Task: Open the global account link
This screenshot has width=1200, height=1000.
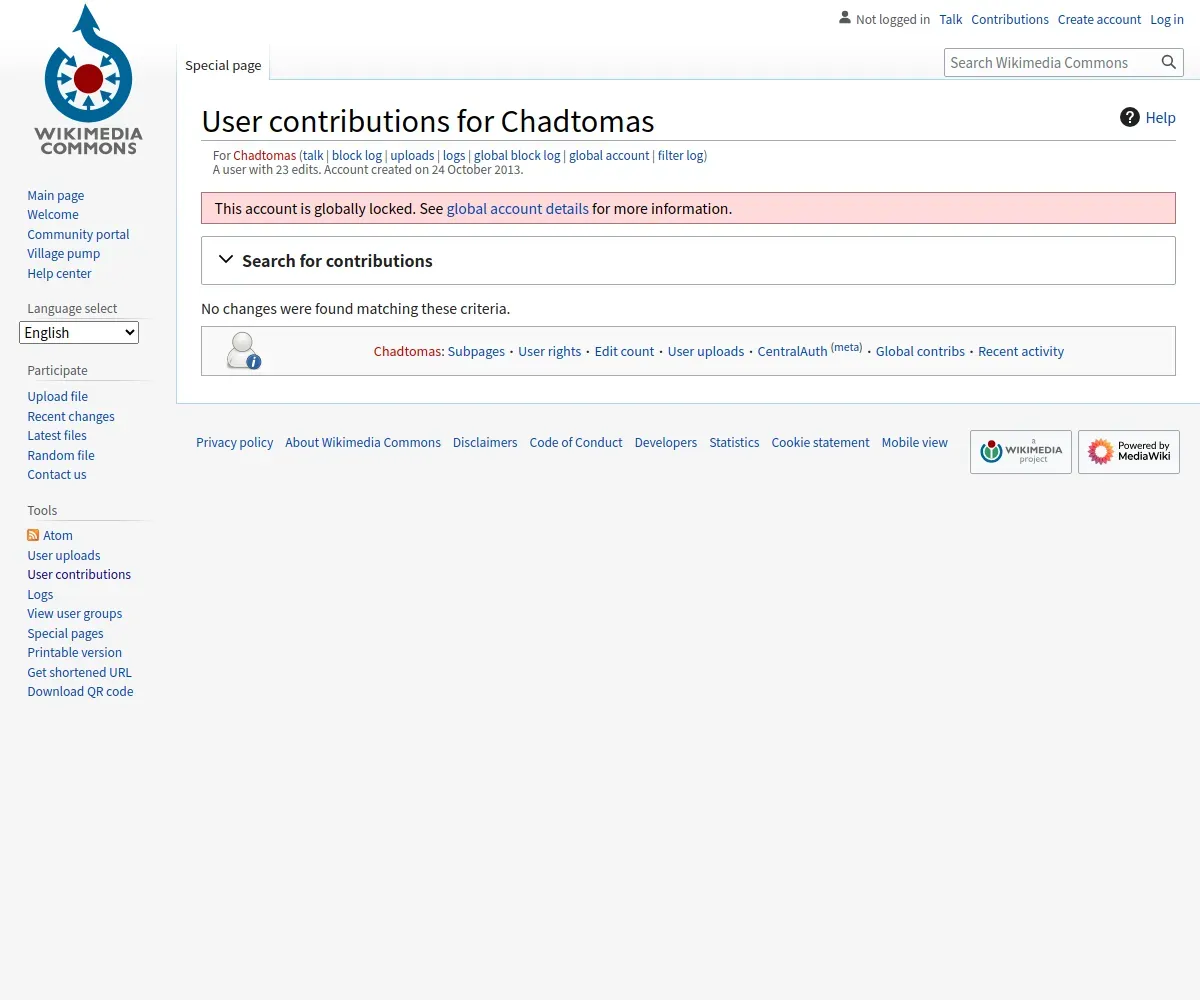Action: (609, 155)
